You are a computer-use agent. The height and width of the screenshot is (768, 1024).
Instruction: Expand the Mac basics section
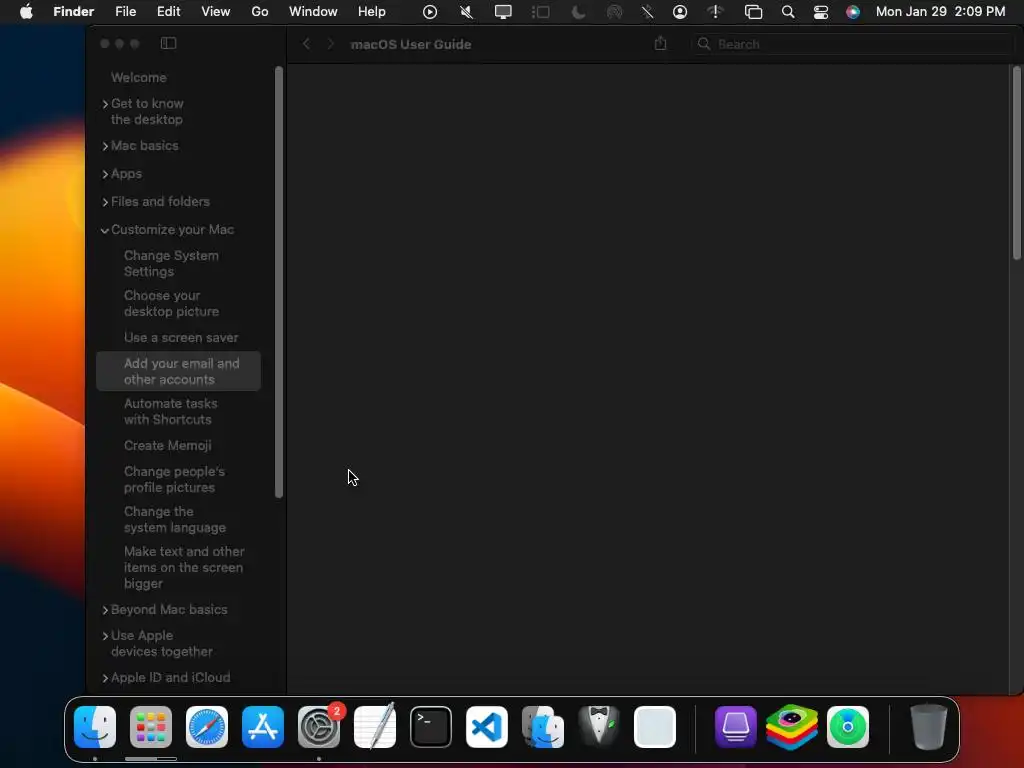click(105, 146)
